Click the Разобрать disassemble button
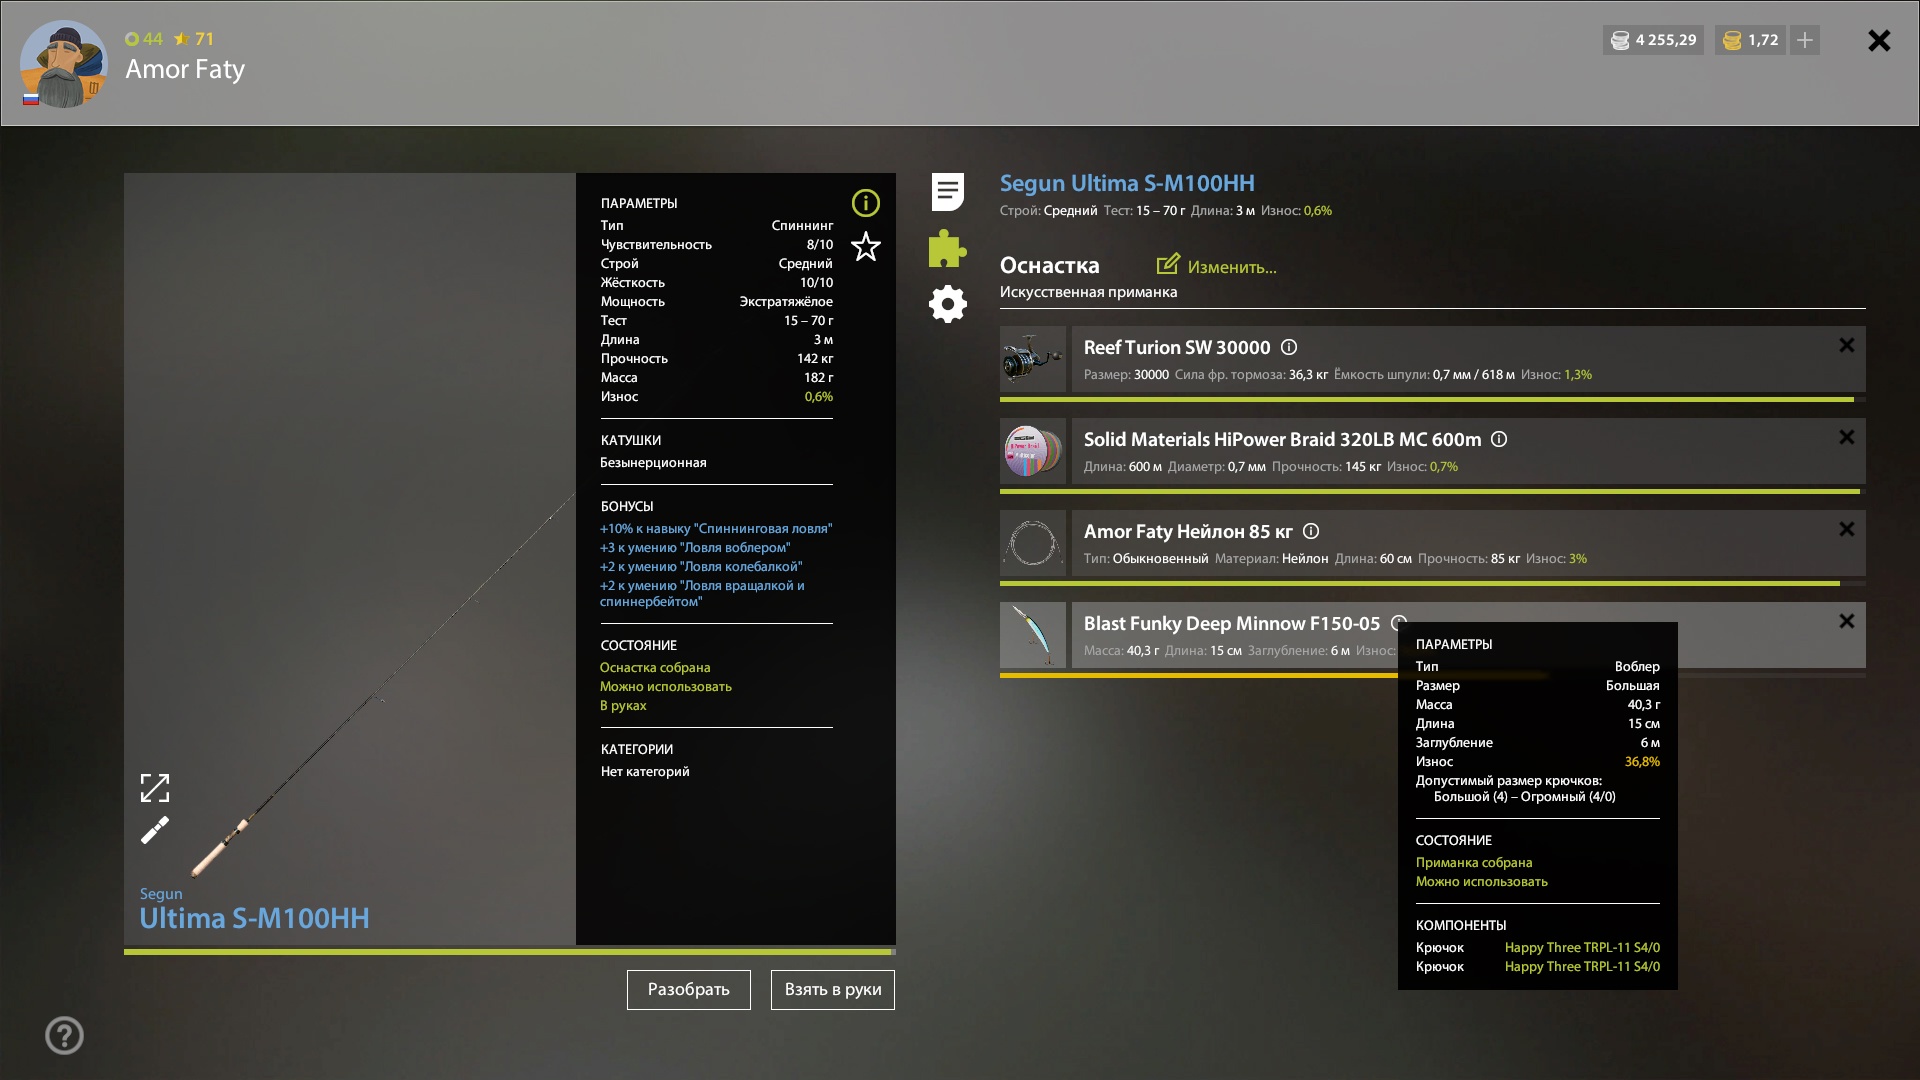The image size is (1920, 1080). coord(689,990)
